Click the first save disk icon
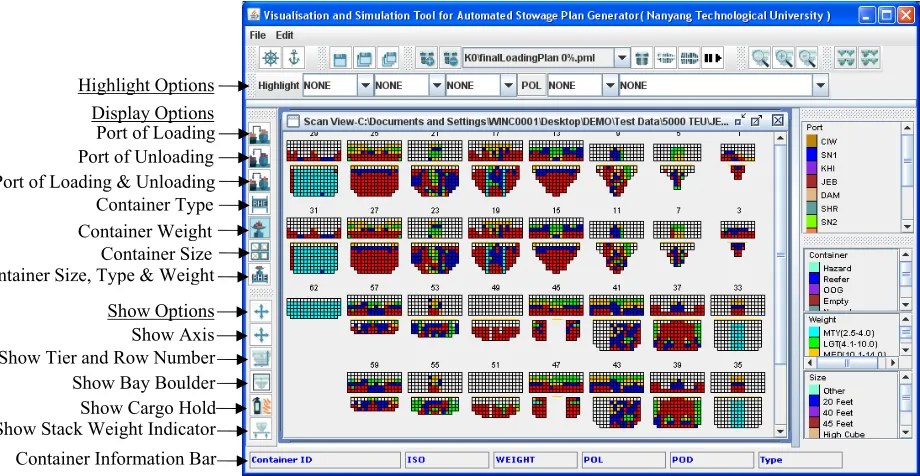This screenshot has width=920, height=476. click(340, 59)
